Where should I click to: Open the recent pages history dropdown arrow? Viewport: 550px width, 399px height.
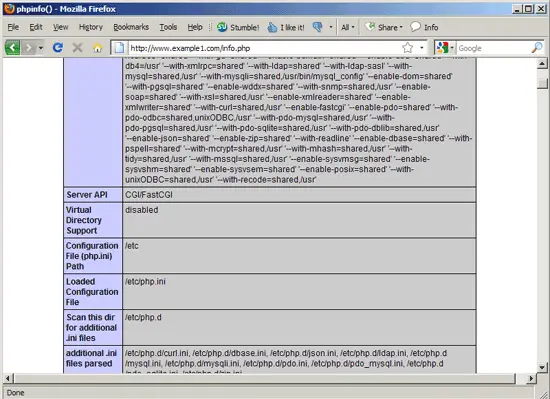coord(41,48)
